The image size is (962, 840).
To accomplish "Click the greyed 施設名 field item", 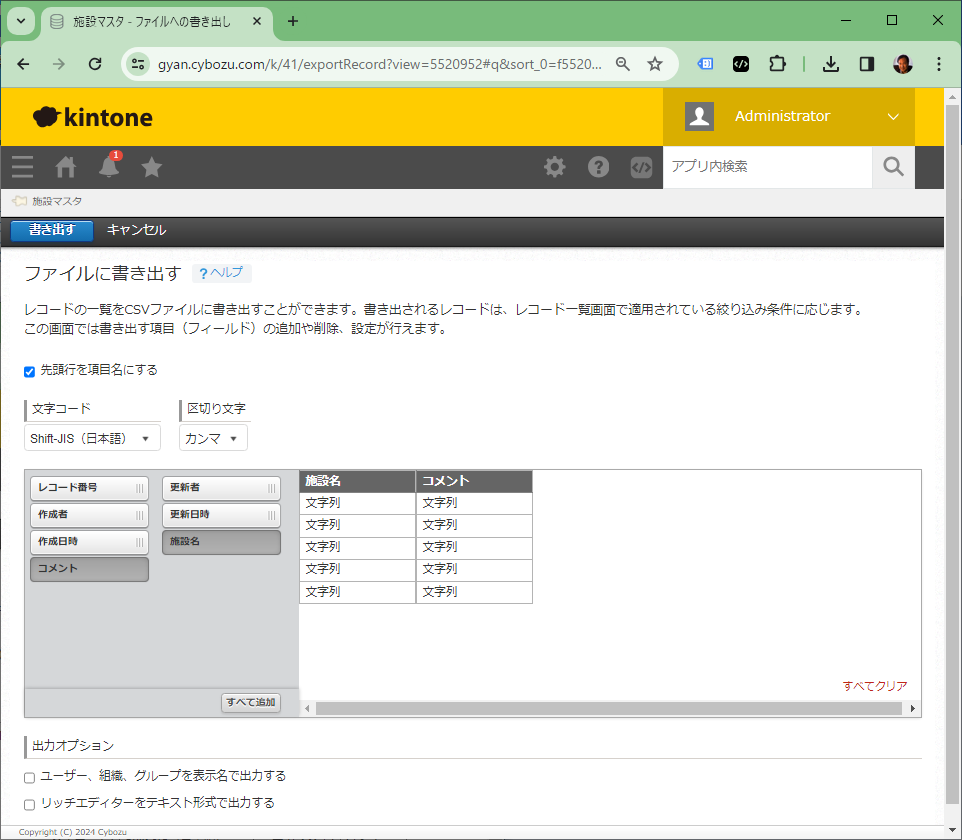I will point(221,542).
